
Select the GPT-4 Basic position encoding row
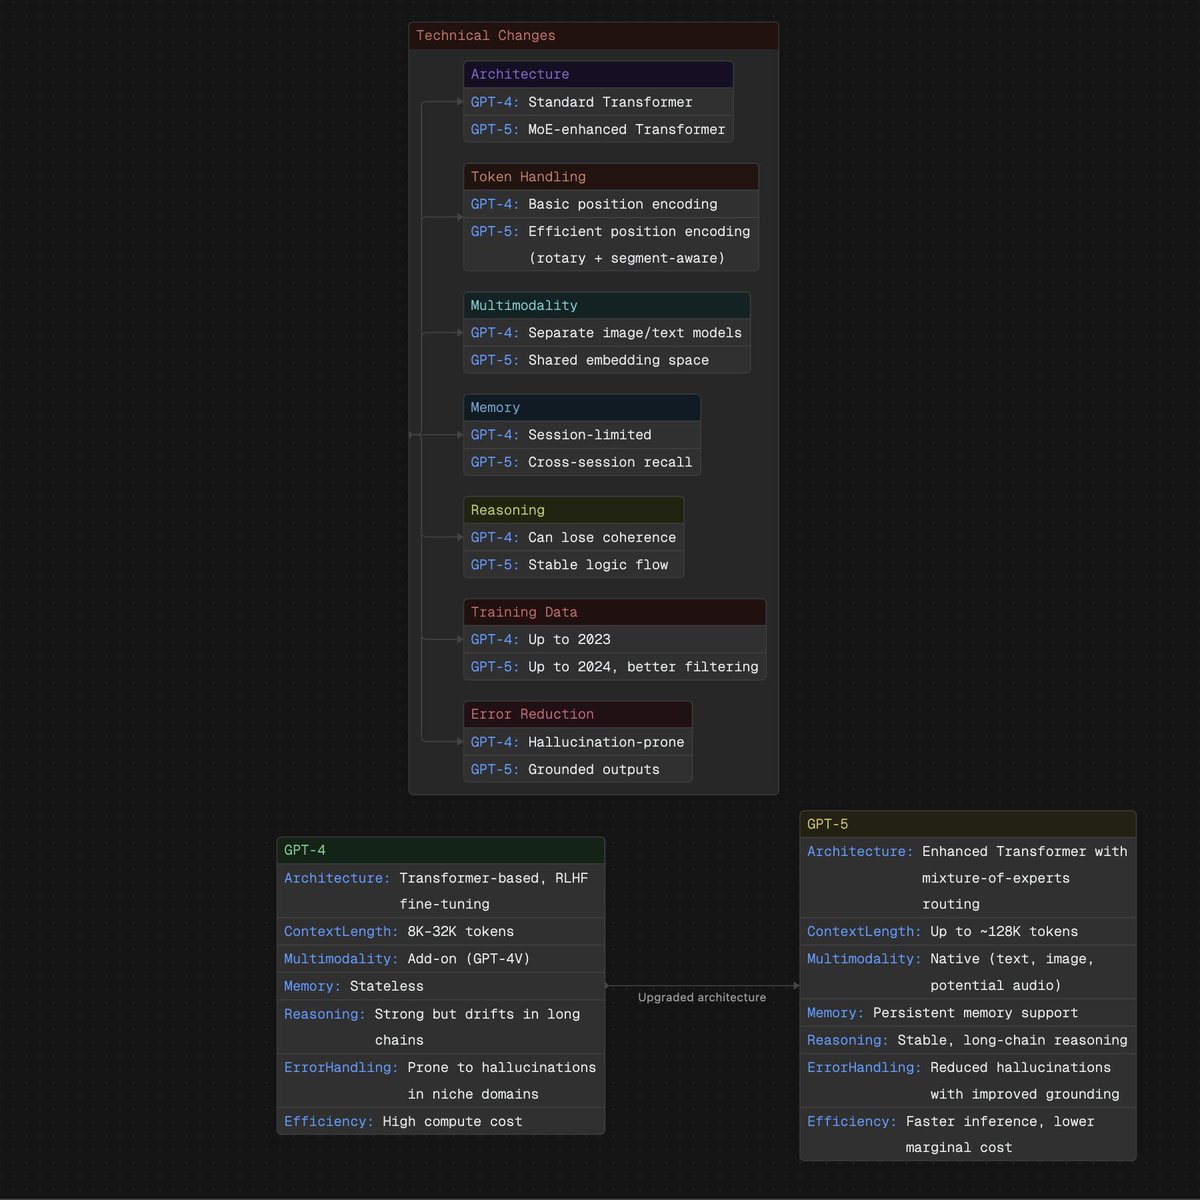point(611,204)
